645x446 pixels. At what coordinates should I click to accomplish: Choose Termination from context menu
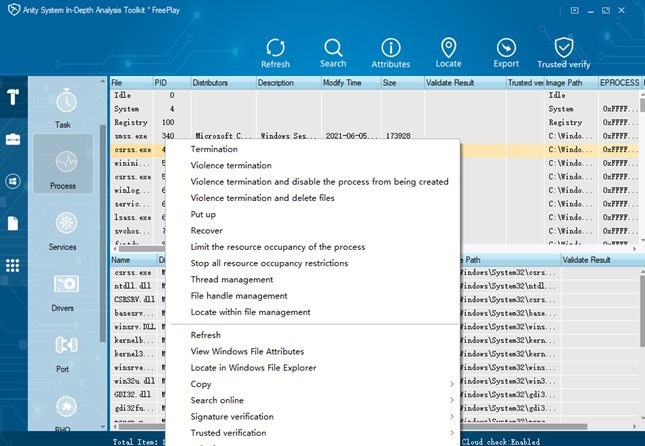pos(214,149)
